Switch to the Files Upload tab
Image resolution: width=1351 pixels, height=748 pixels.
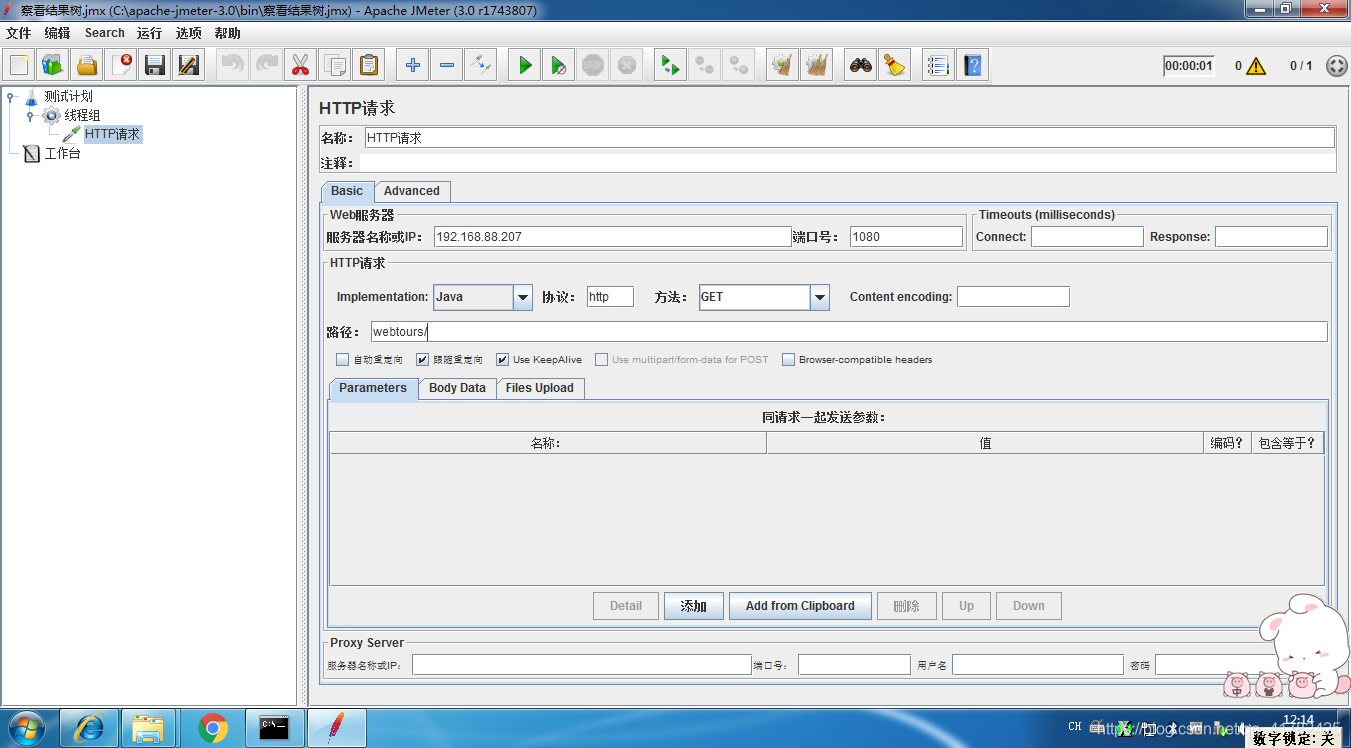[x=540, y=388]
